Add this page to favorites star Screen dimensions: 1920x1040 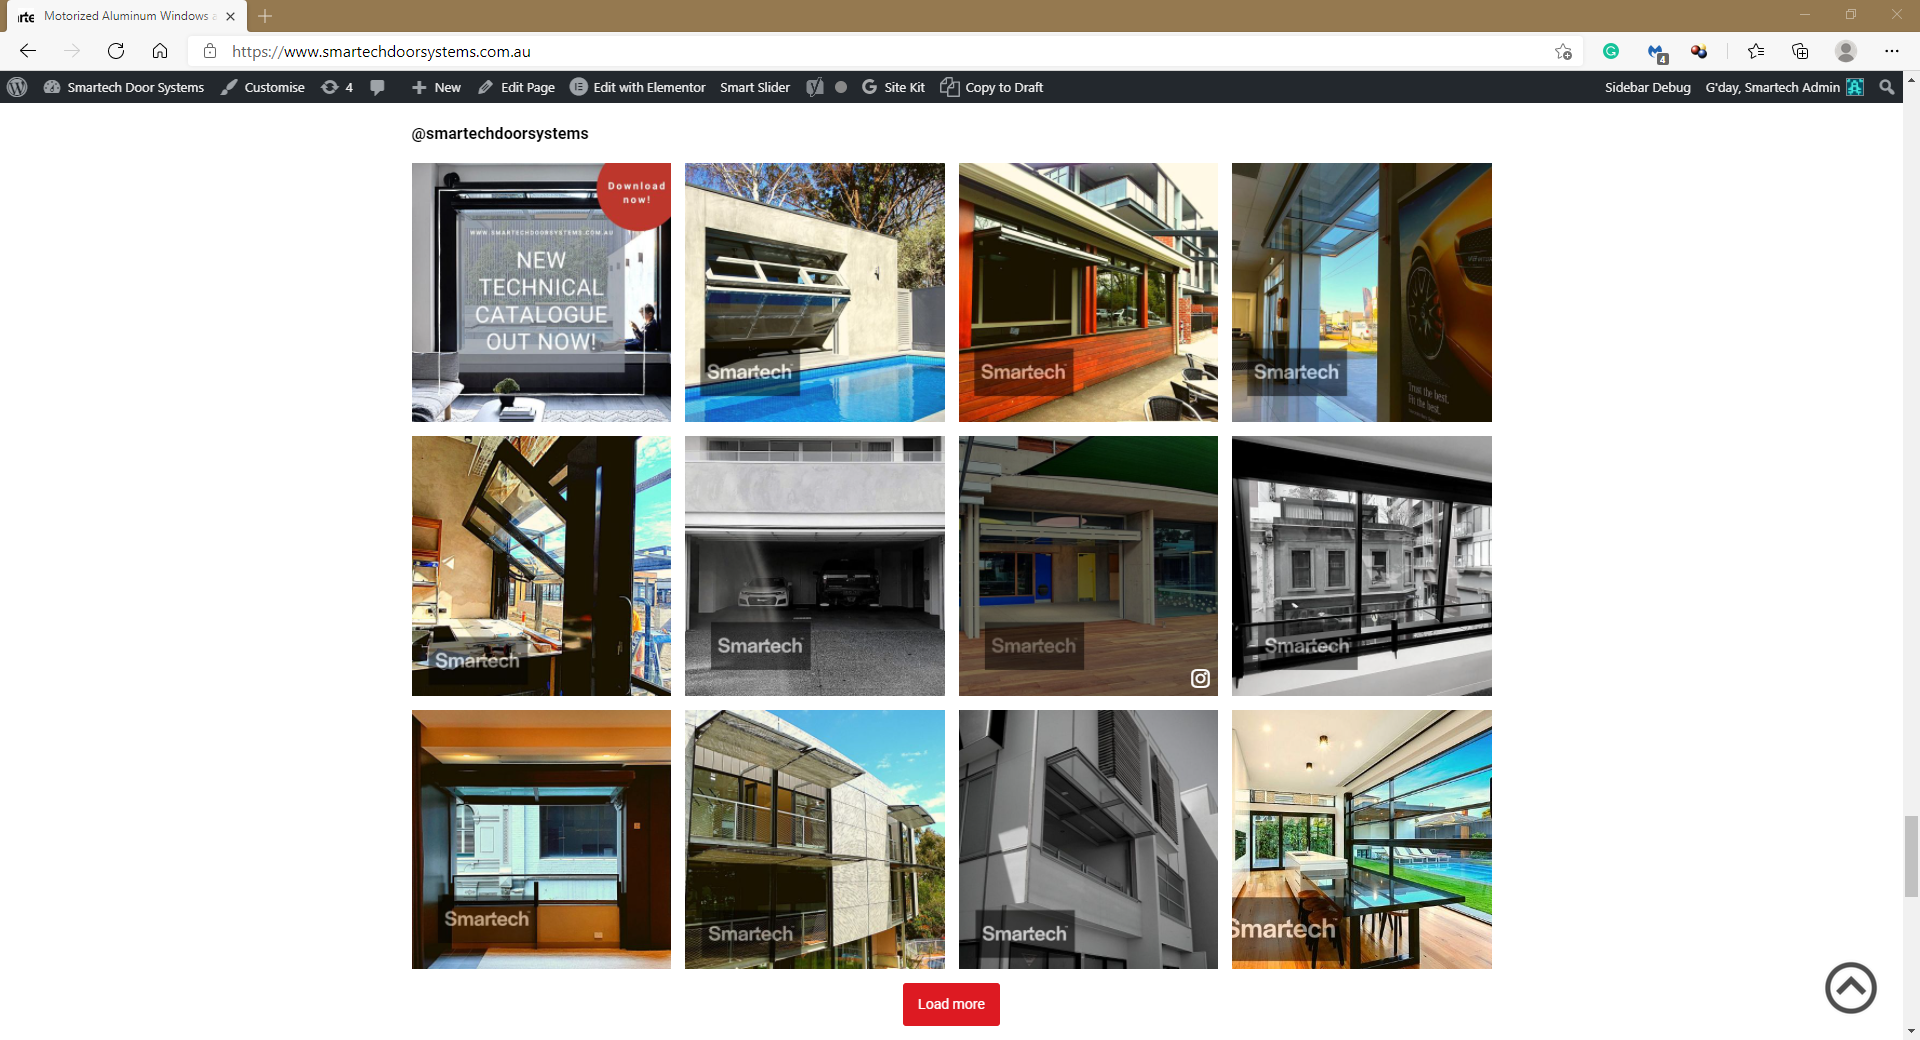[x=1563, y=51]
